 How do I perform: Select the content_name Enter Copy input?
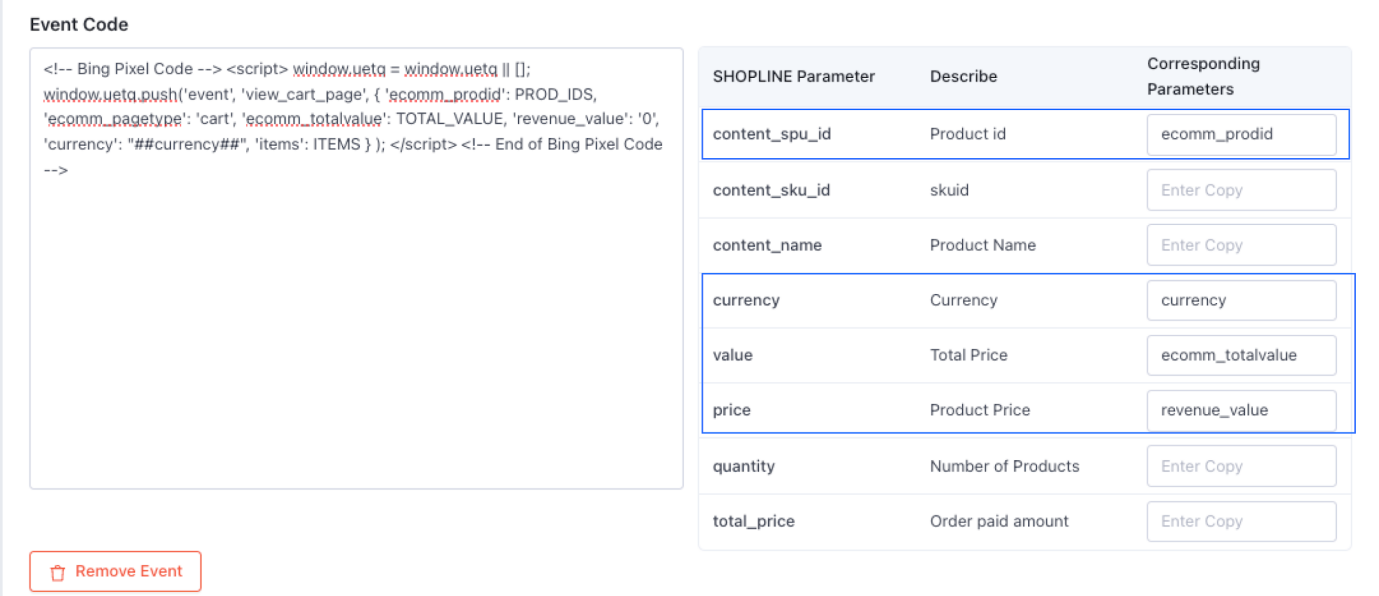coord(1240,245)
